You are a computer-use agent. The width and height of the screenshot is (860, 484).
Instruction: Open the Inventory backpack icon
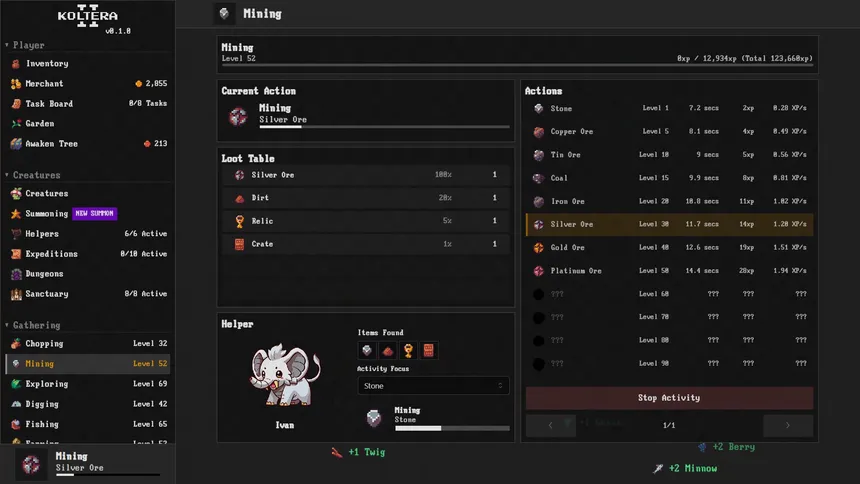pos(16,64)
